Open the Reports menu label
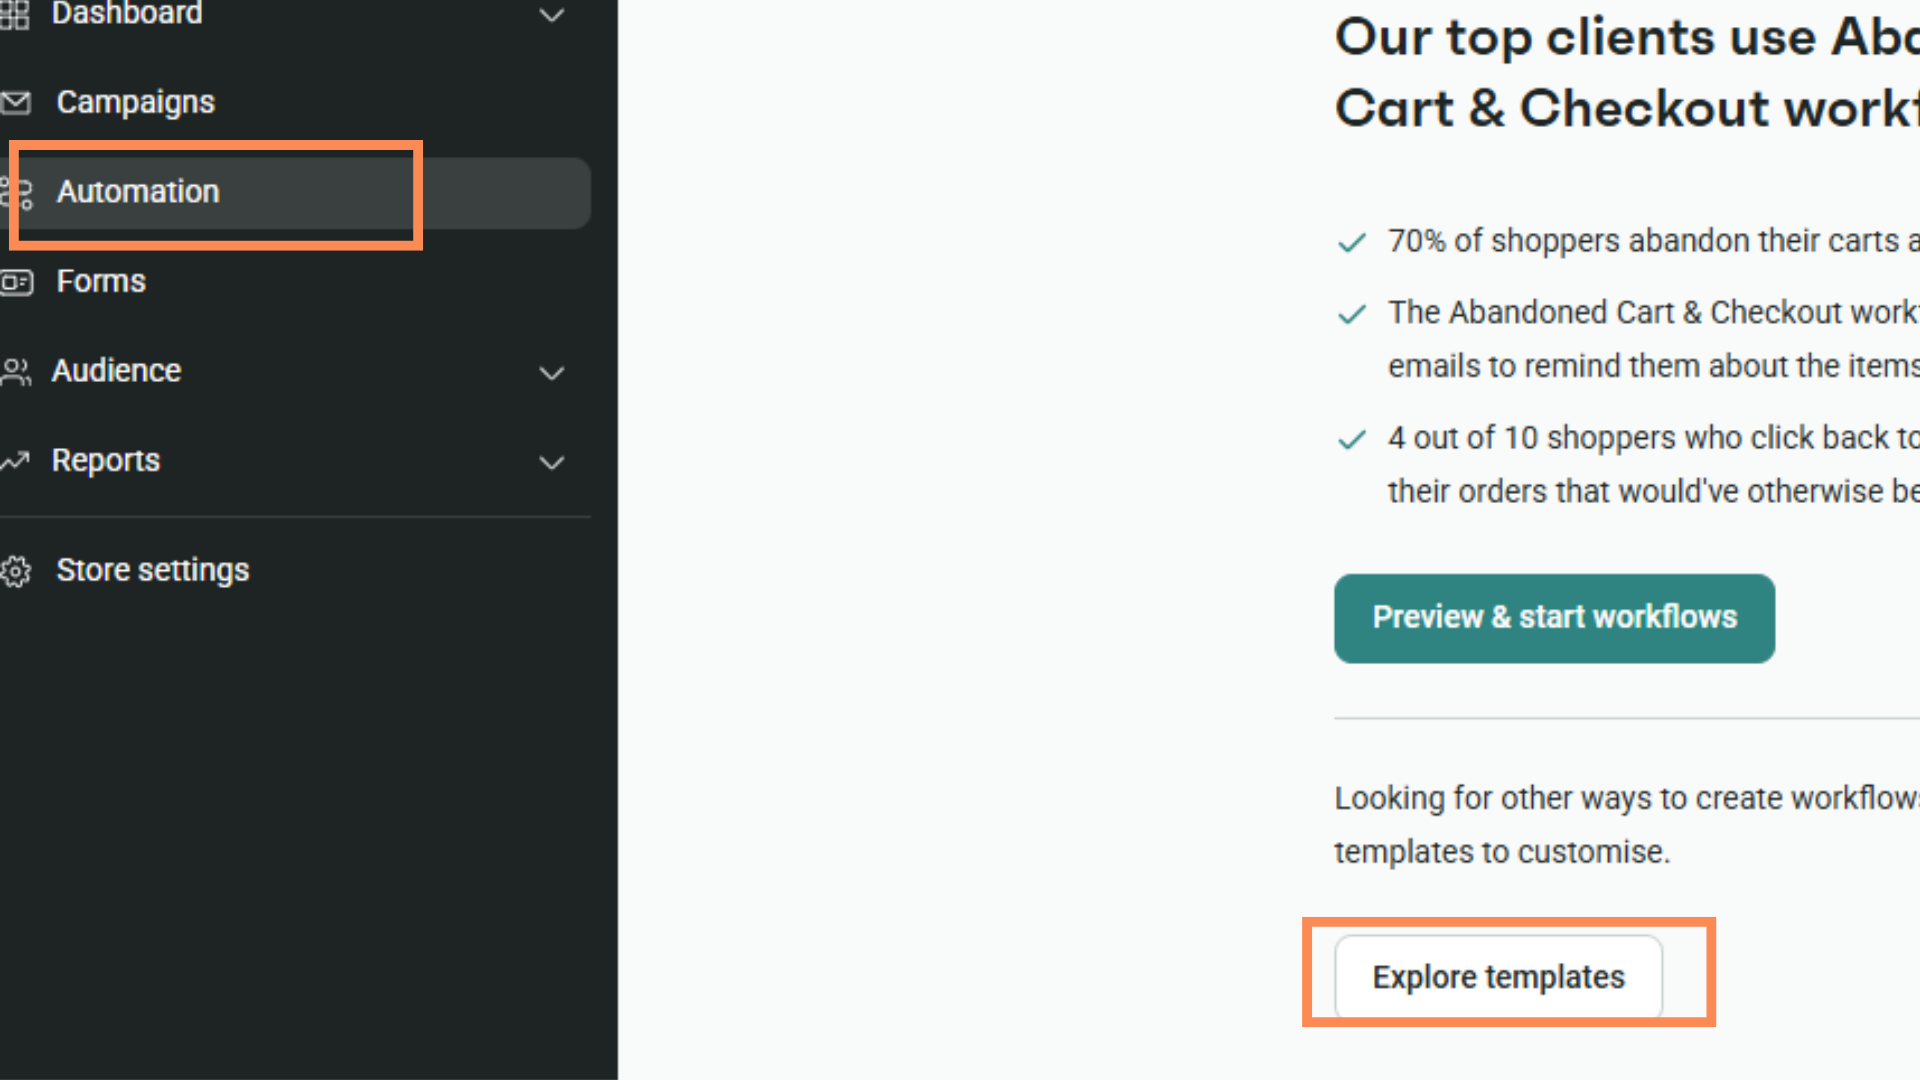 click(106, 461)
